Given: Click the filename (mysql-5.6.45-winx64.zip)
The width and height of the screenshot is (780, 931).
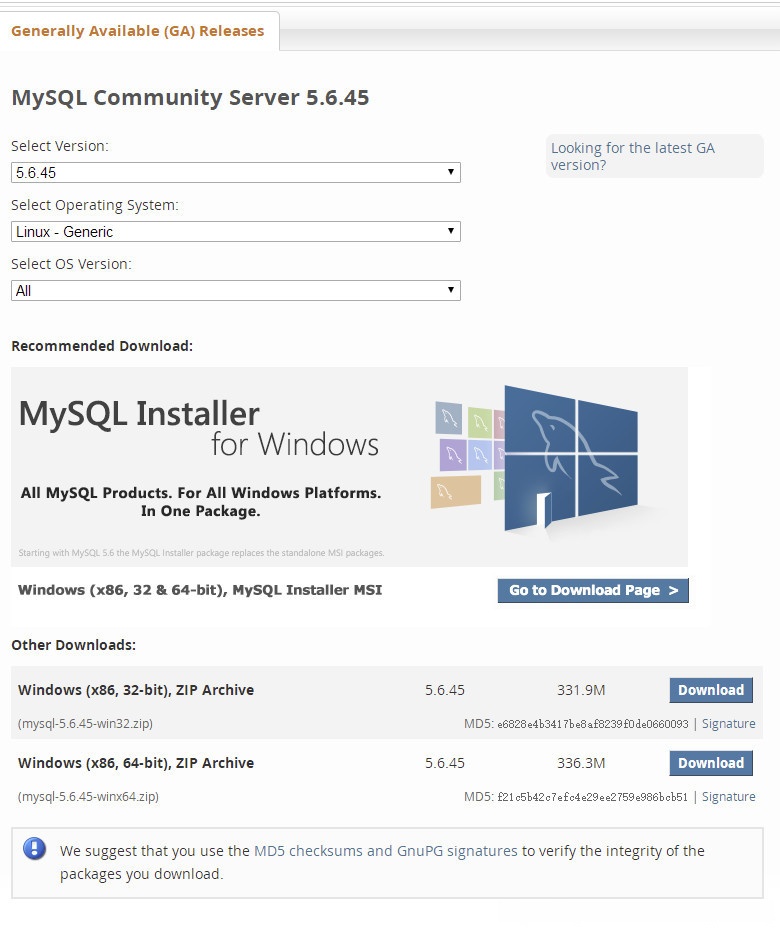Looking at the screenshot, I should pyautogui.click(x=88, y=797).
